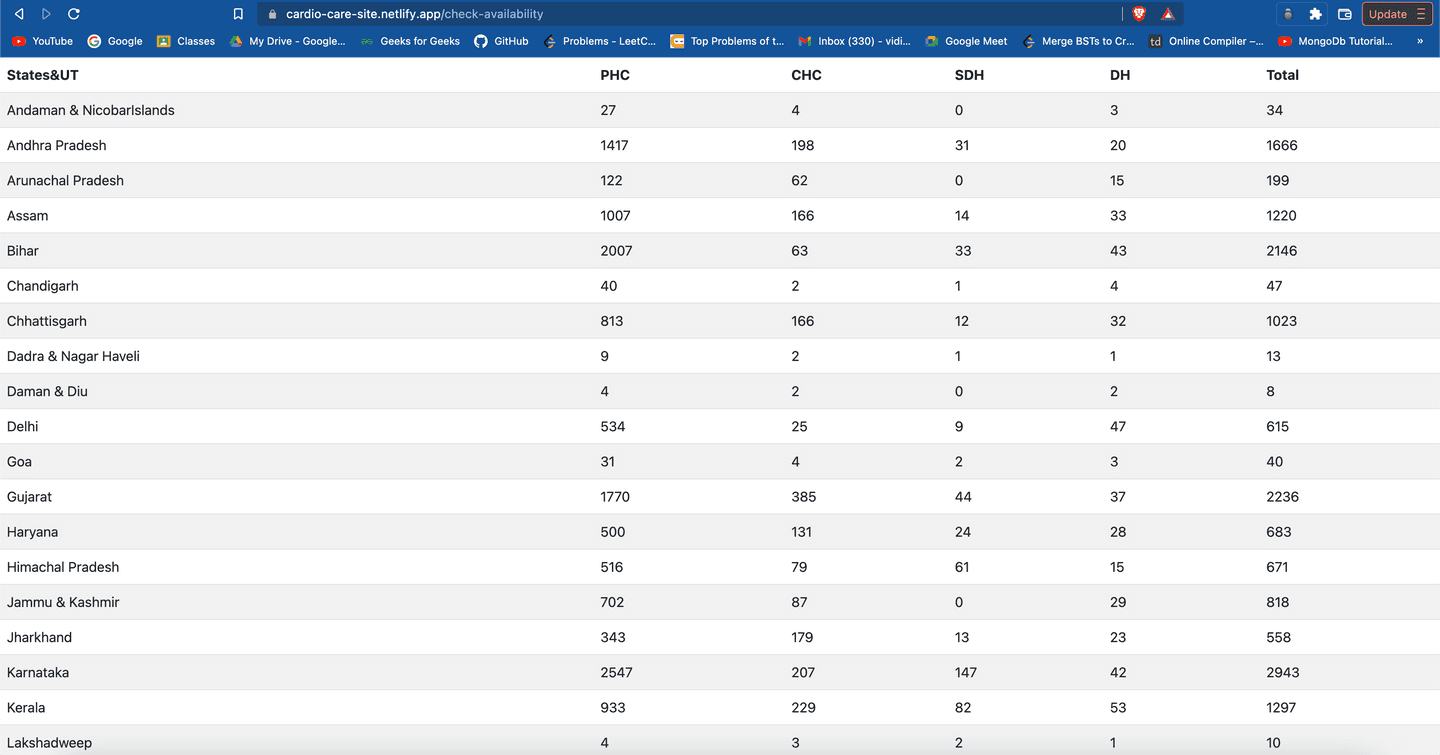Open the GitHub bookmark
1440x755 pixels.
pos(501,41)
